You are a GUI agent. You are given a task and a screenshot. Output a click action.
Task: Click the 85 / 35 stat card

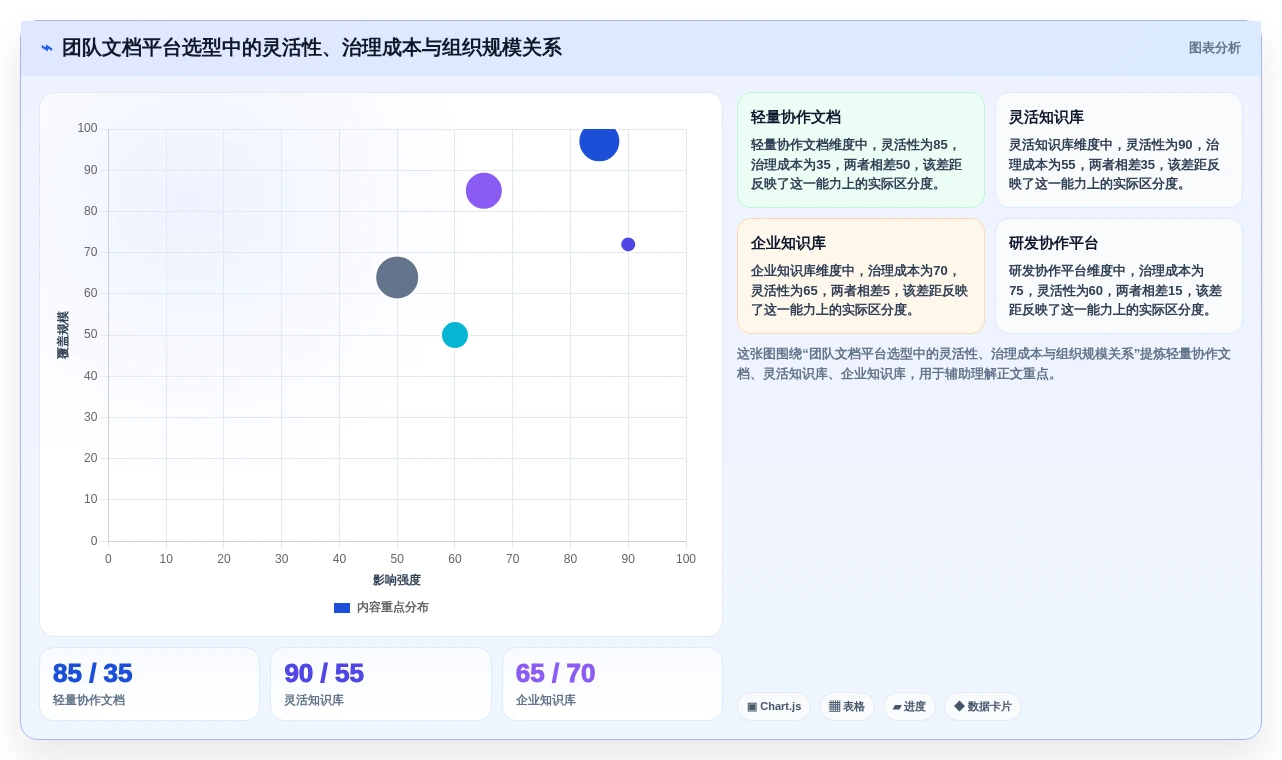pyautogui.click(x=149, y=684)
